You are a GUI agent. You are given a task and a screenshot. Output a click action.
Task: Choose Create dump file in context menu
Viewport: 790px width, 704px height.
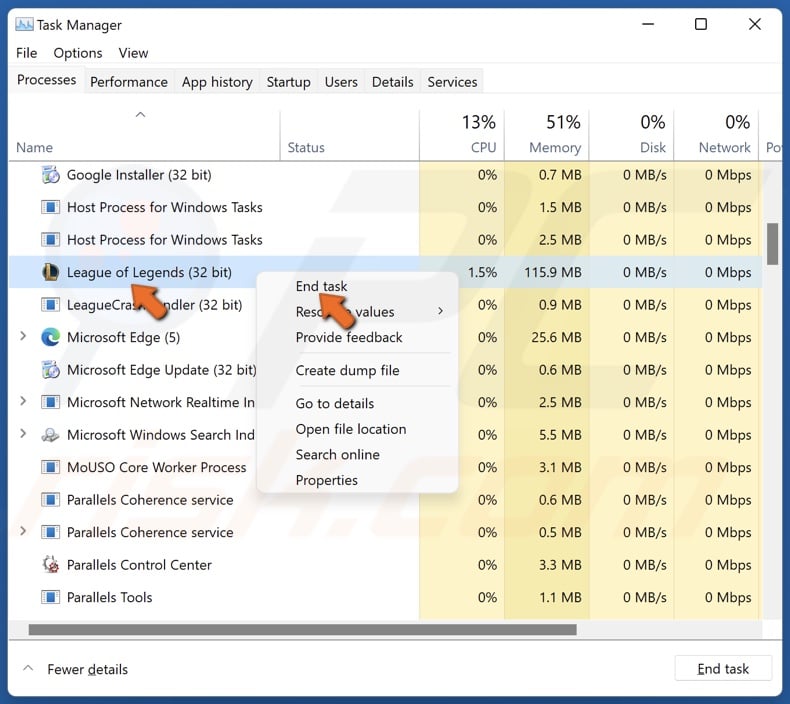[x=348, y=370]
